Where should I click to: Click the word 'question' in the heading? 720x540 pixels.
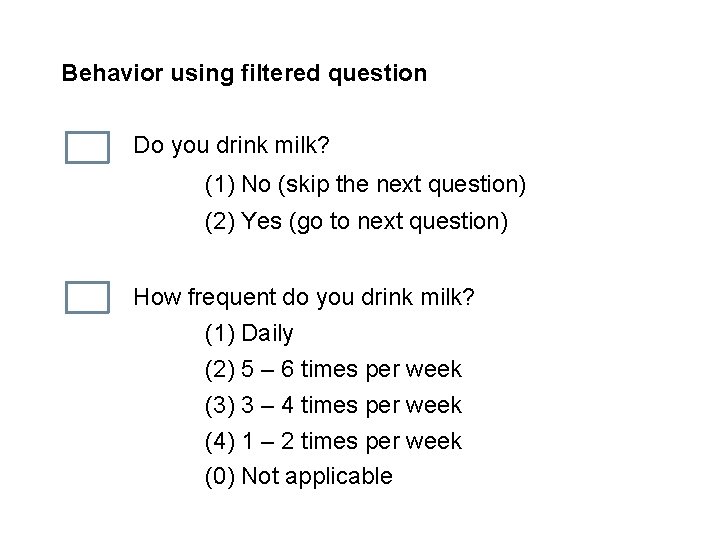coord(377,74)
